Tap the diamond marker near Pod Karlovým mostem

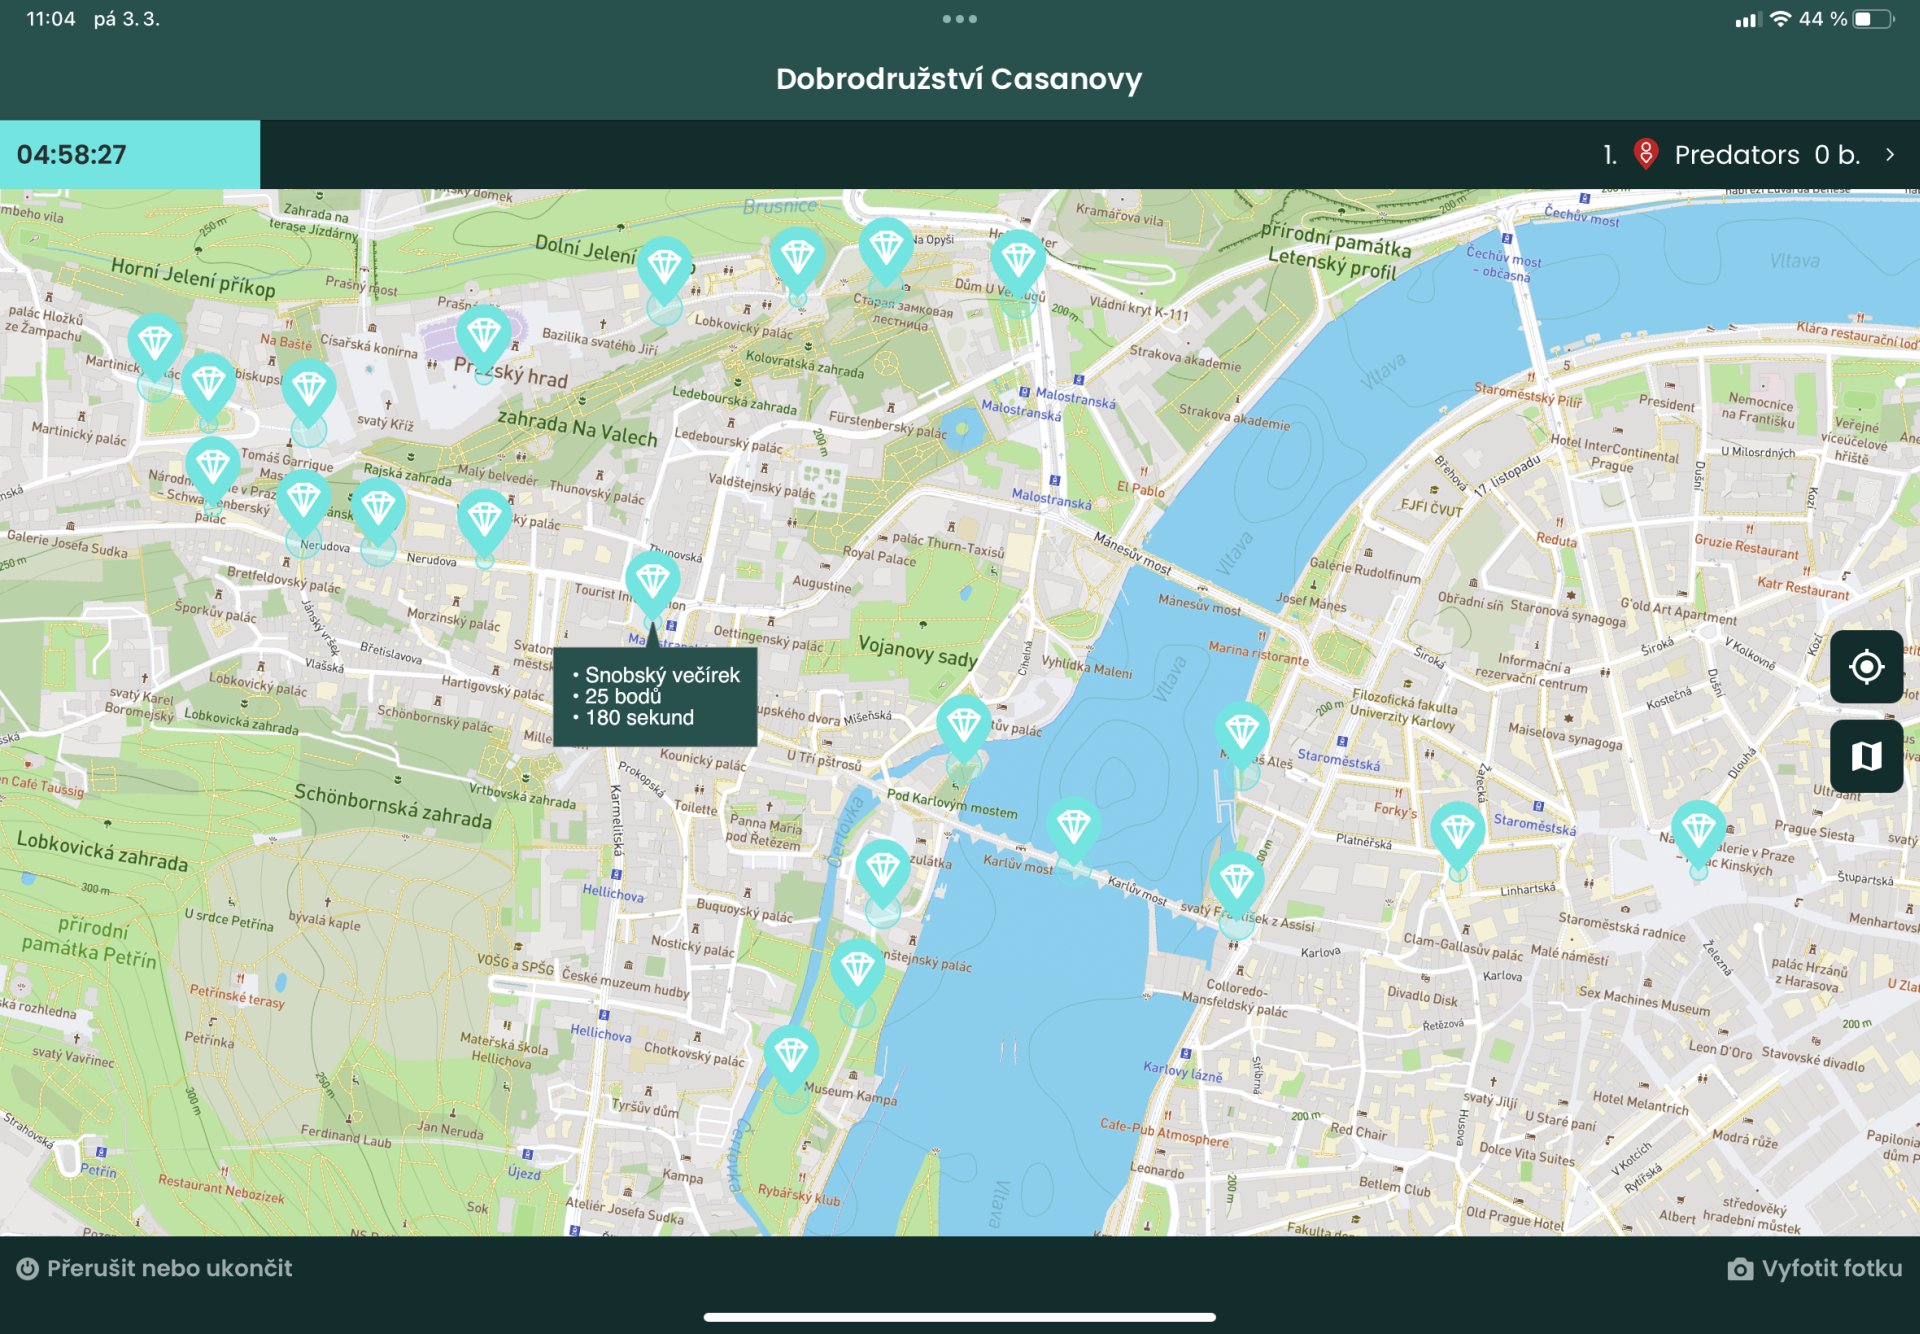(964, 729)
